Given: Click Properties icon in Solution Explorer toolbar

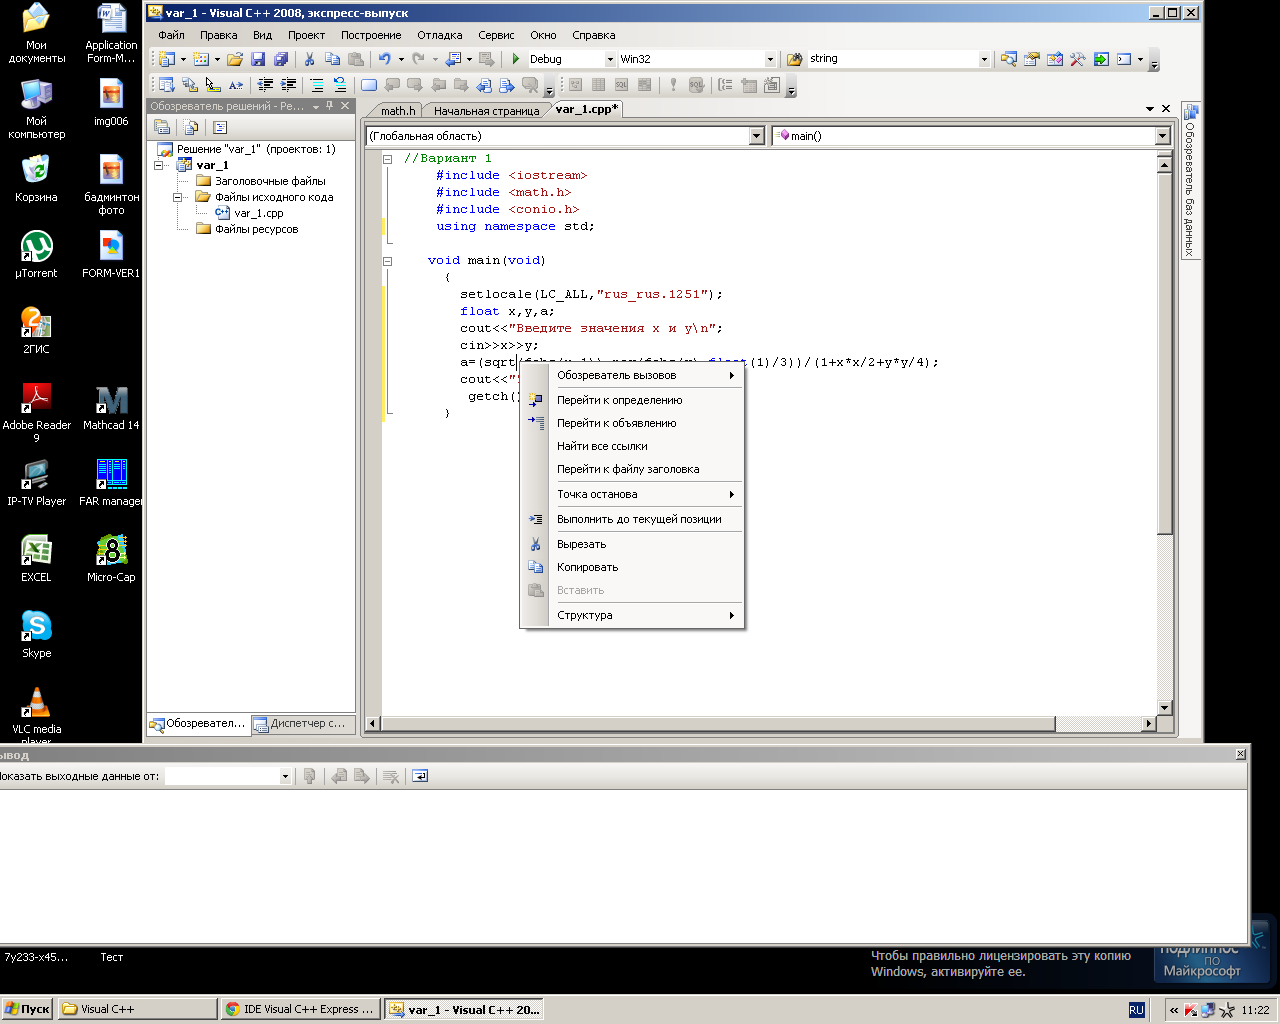Looking at the screenshot, I should click(x=162, y=127).
